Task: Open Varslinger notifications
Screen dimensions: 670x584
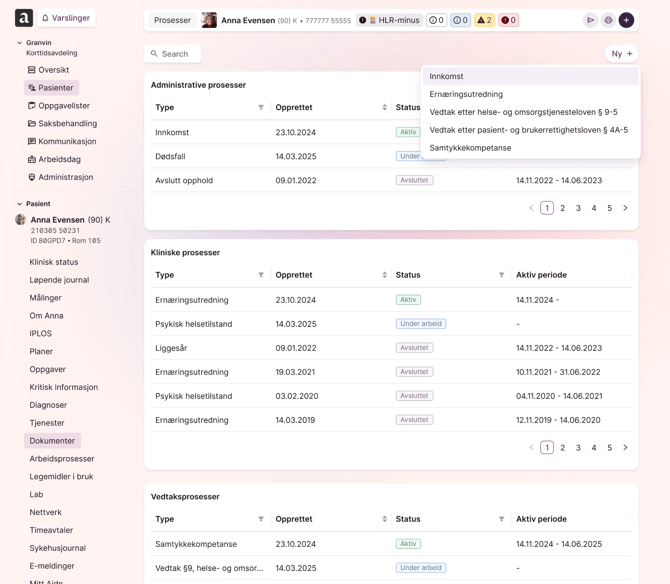Action: pos(66,18)
